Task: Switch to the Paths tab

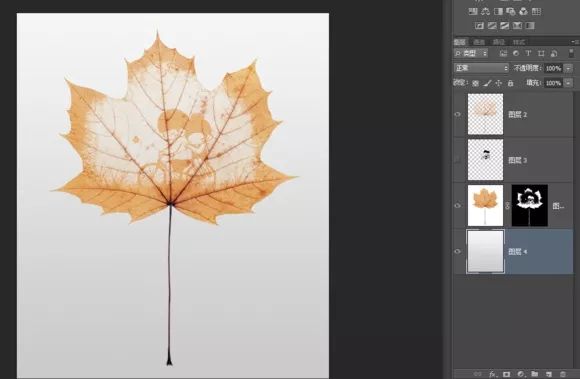Action: click(499, 42)
